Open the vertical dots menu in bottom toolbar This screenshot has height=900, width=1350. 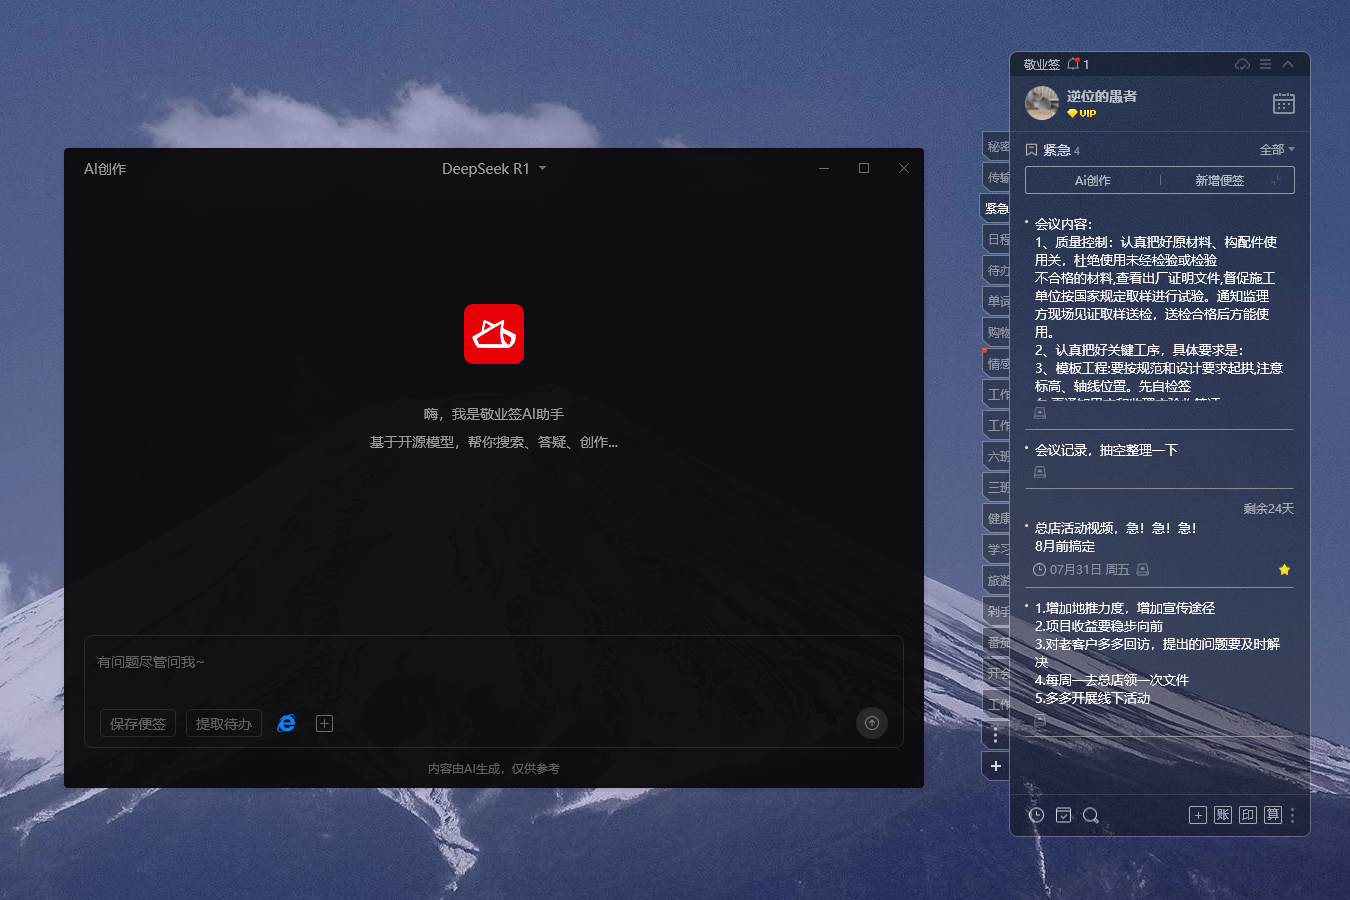[1292, 815]
